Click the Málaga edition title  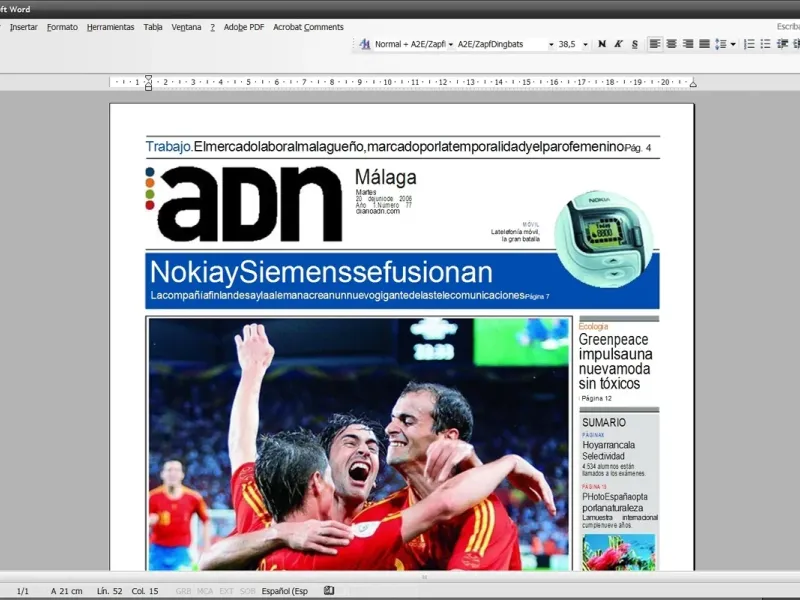tap(386, 177)
